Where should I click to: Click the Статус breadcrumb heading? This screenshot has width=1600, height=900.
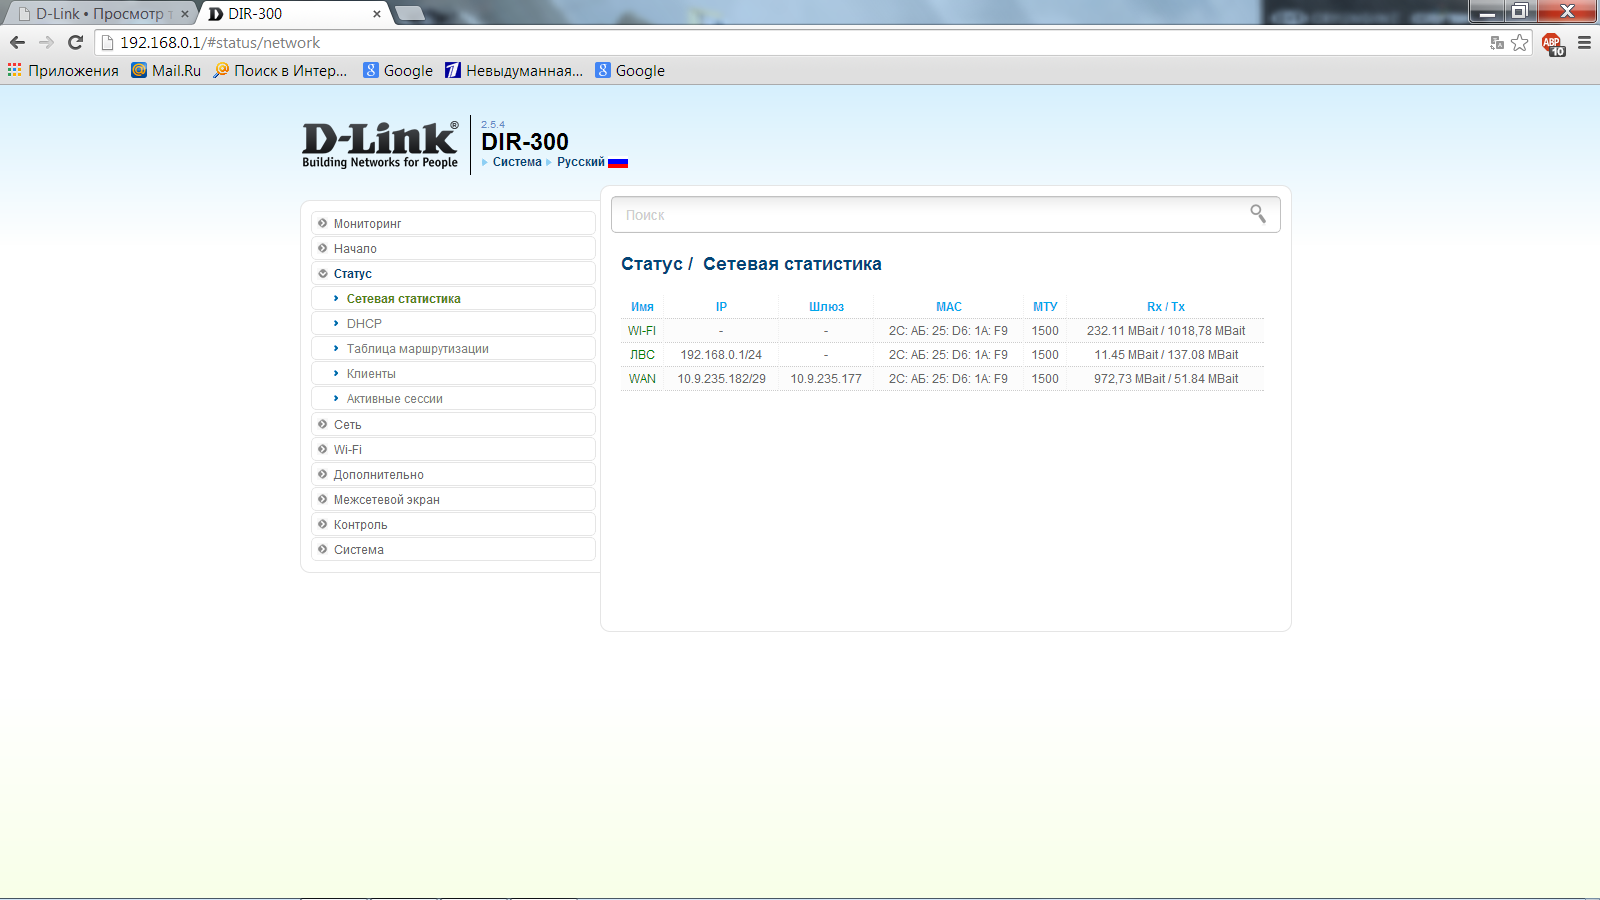652,264
